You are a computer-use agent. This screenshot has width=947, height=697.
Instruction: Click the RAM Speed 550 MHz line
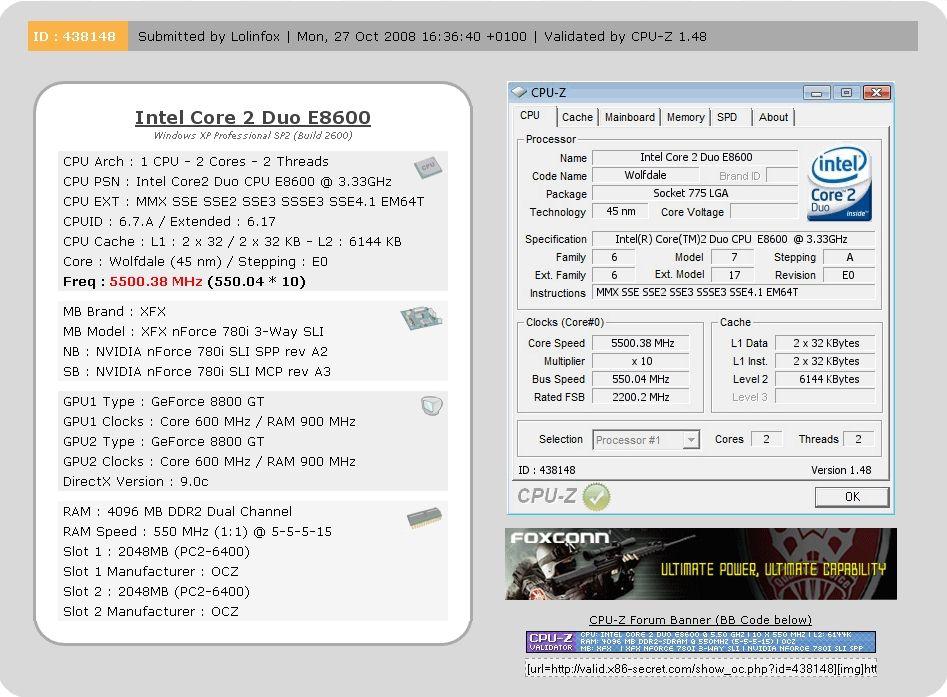point(197,532)
